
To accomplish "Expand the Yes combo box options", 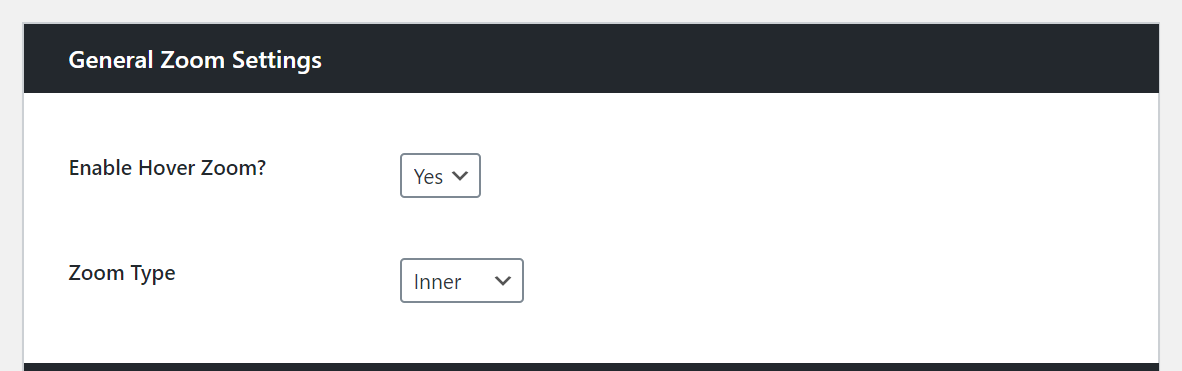I will [440, 176].
